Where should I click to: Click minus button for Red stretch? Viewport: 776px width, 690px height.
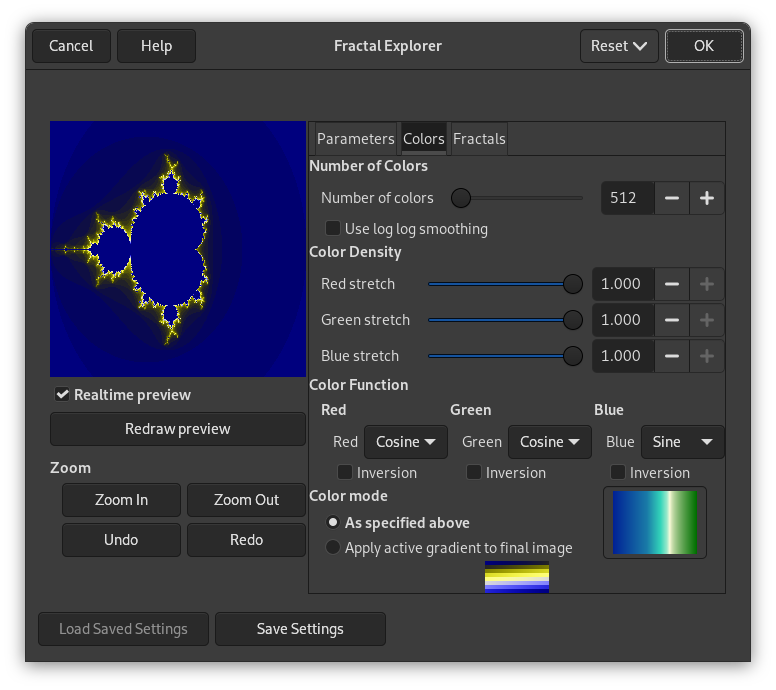pos(672,284)
